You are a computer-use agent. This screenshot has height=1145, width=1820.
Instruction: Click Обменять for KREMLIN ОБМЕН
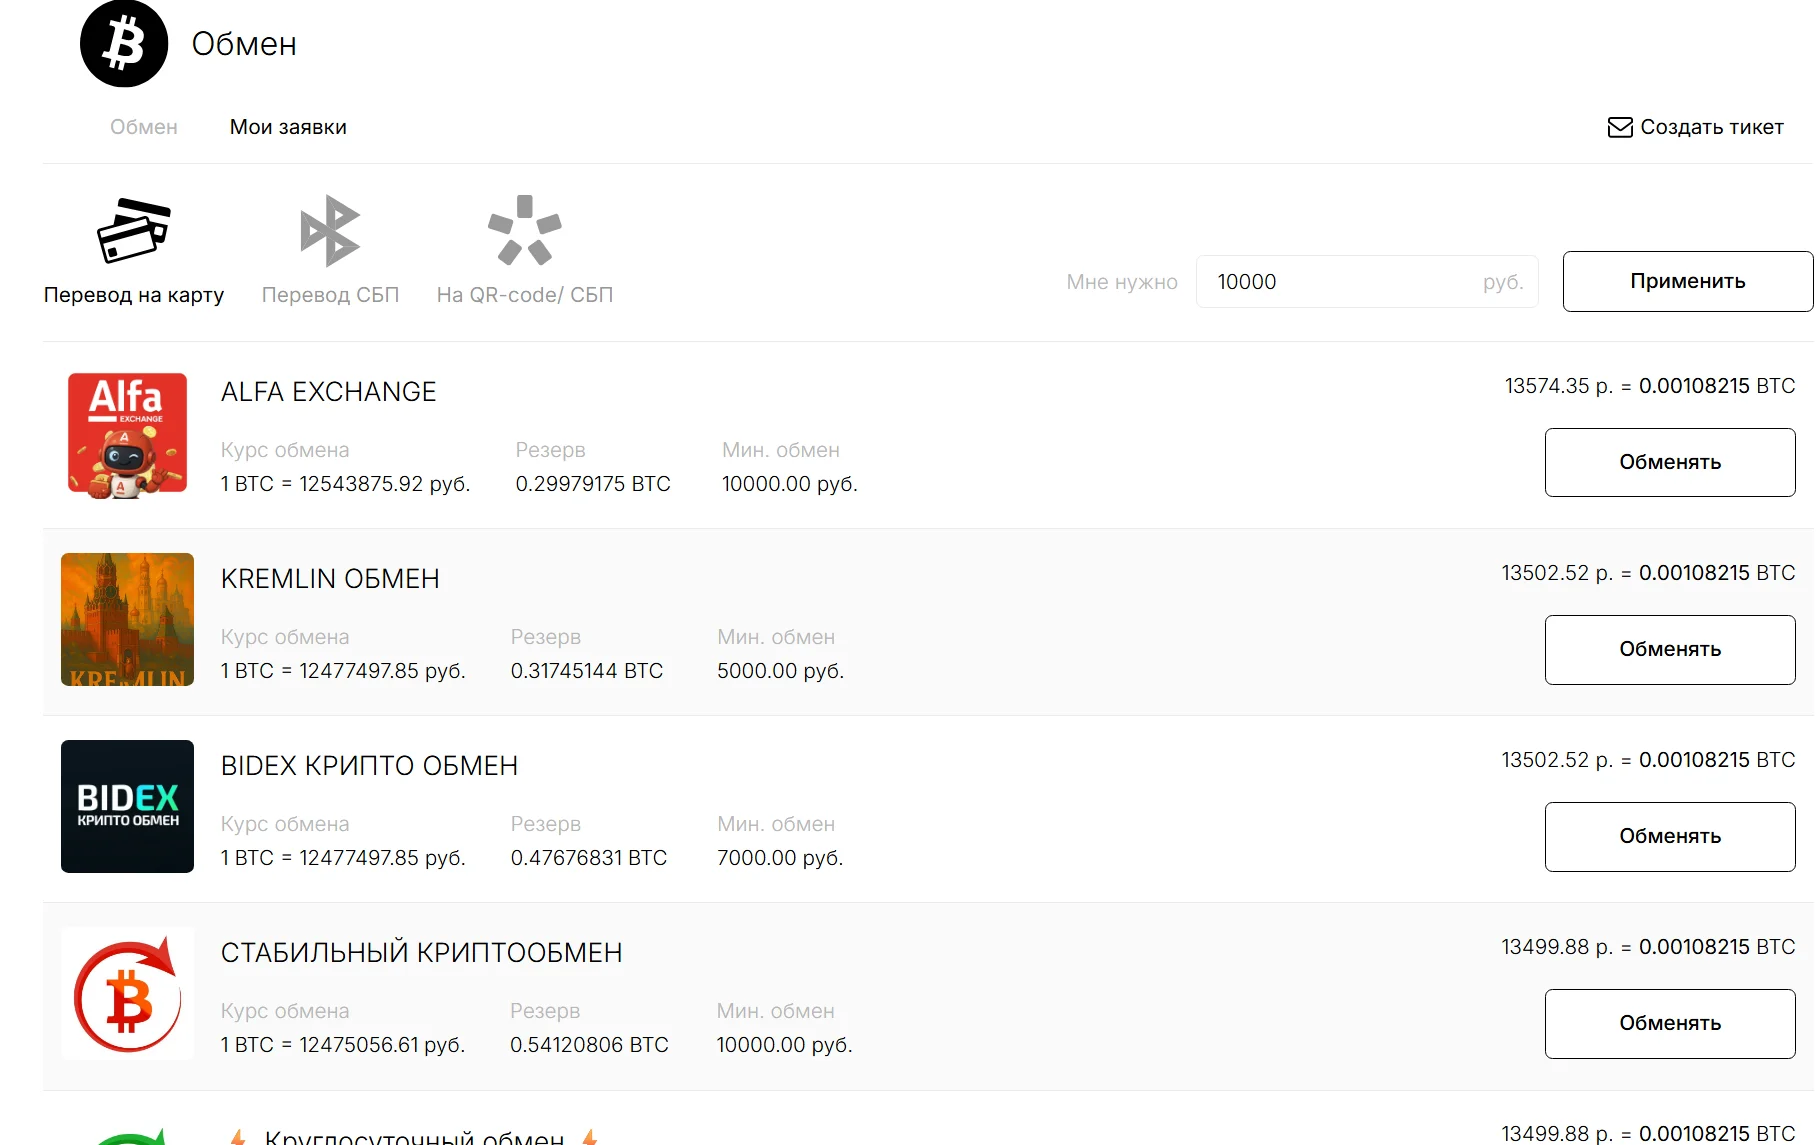(1670, 649)
